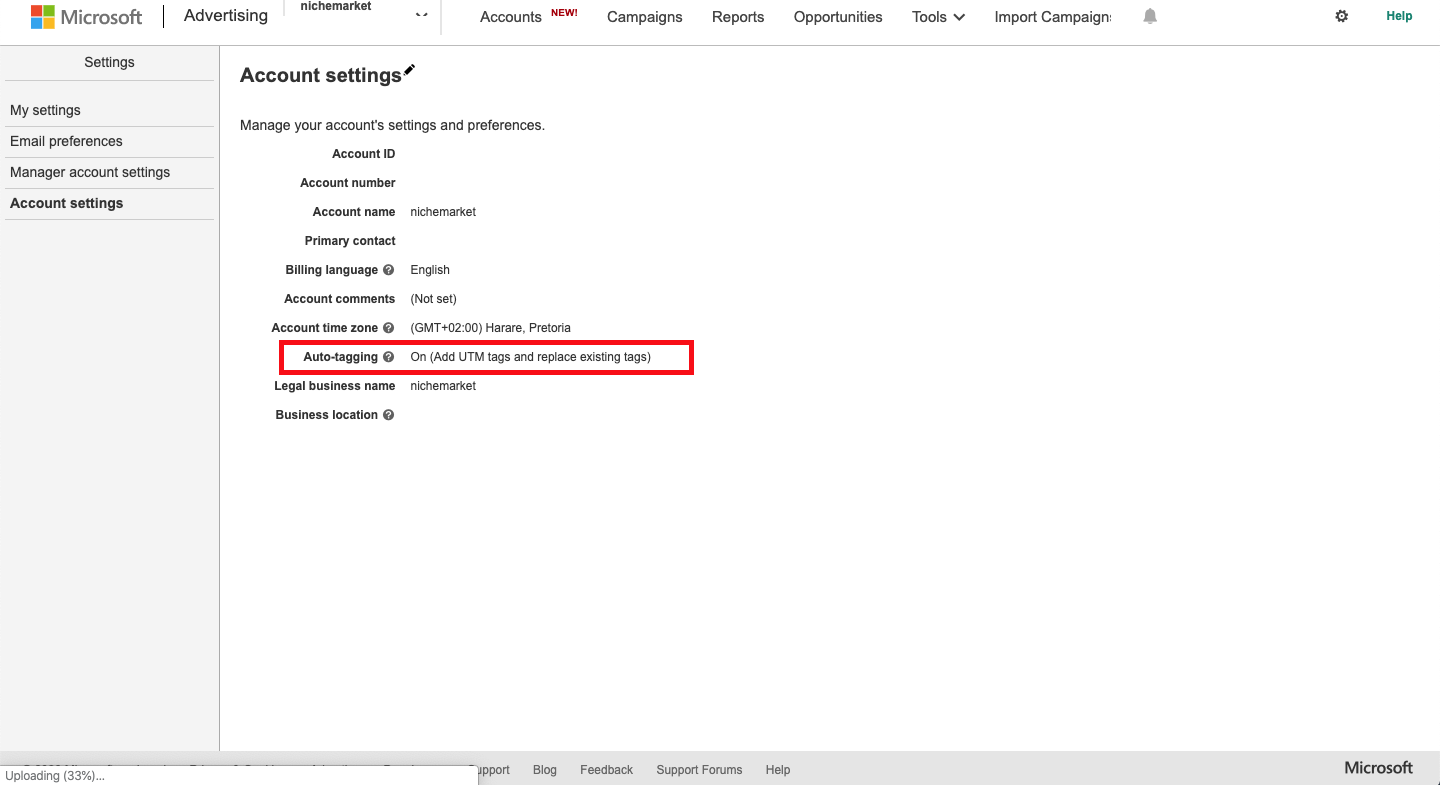Open the Tools dropdown menu
The width and height of the screenshot is (1440, 785).
click(x=938, y=17)
